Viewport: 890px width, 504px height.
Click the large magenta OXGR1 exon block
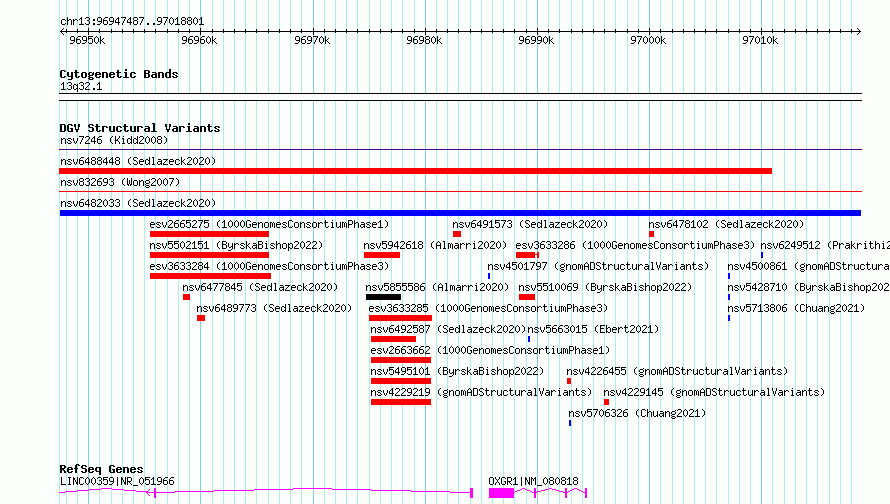501,493
